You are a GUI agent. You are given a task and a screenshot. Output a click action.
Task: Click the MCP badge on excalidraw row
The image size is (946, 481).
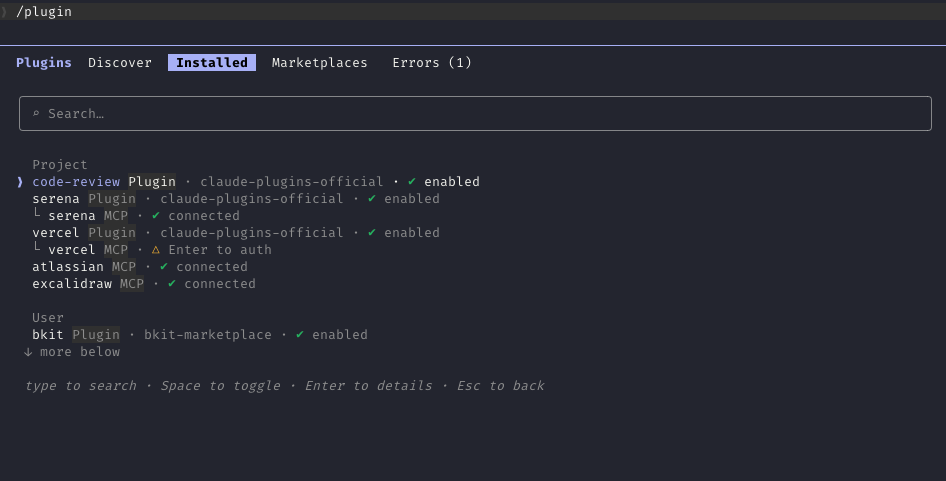pos(132,284)
